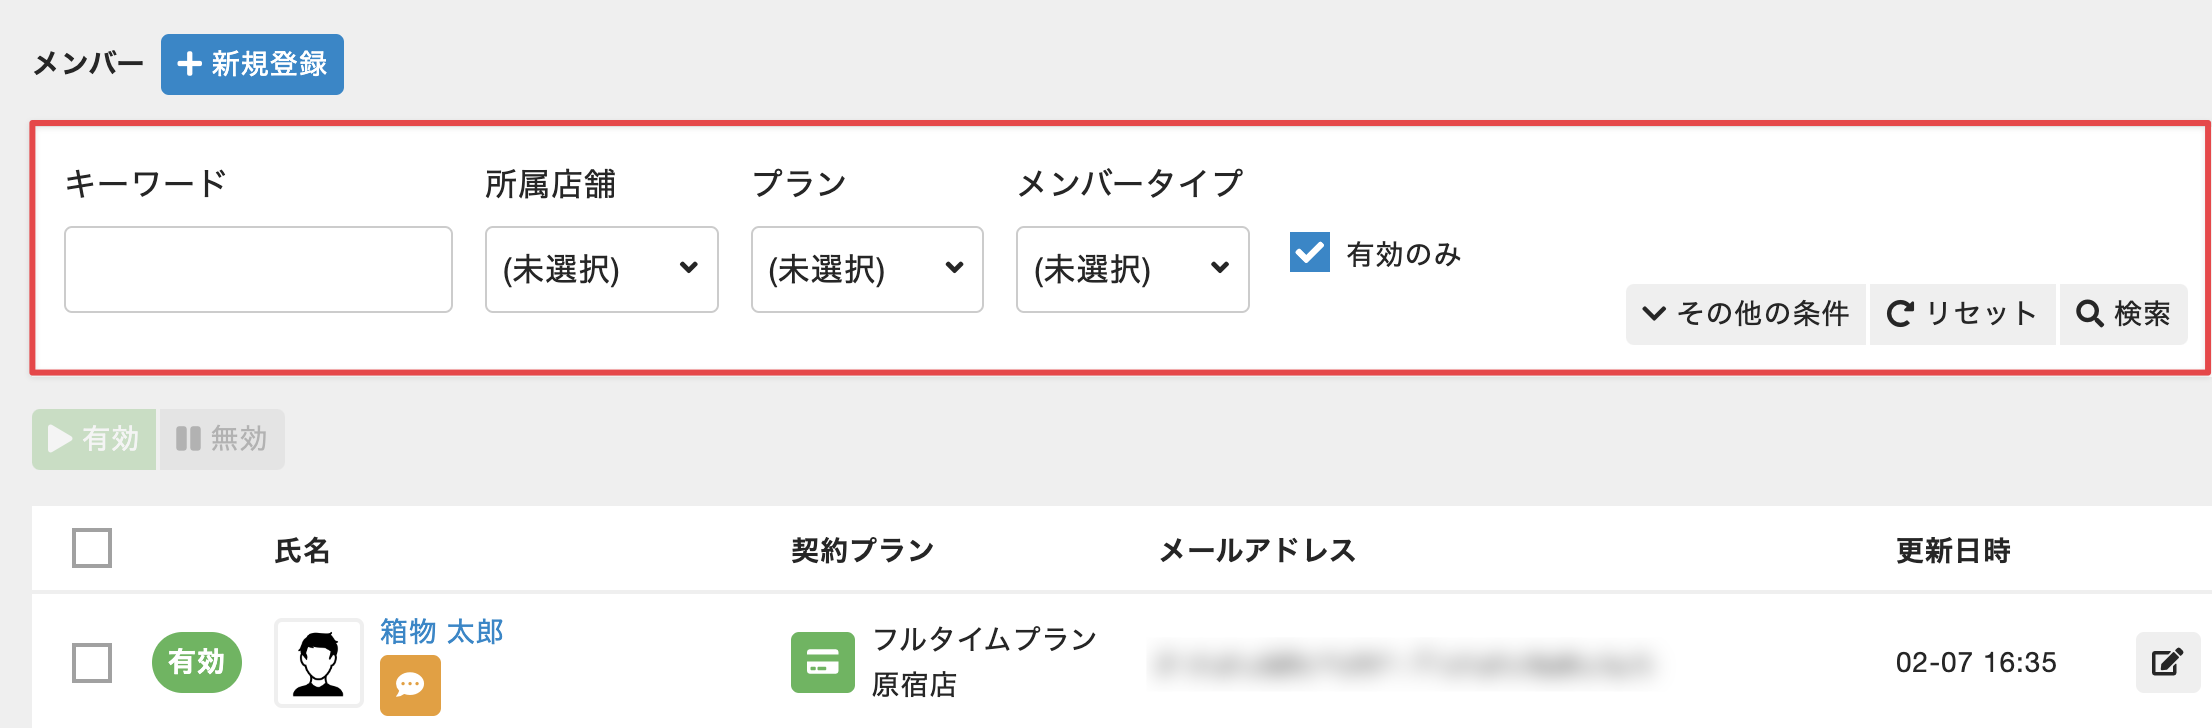Viewport: 2212px width, 728px height.
Task: Click the green 有効 status badge
Action: (196, 662)
